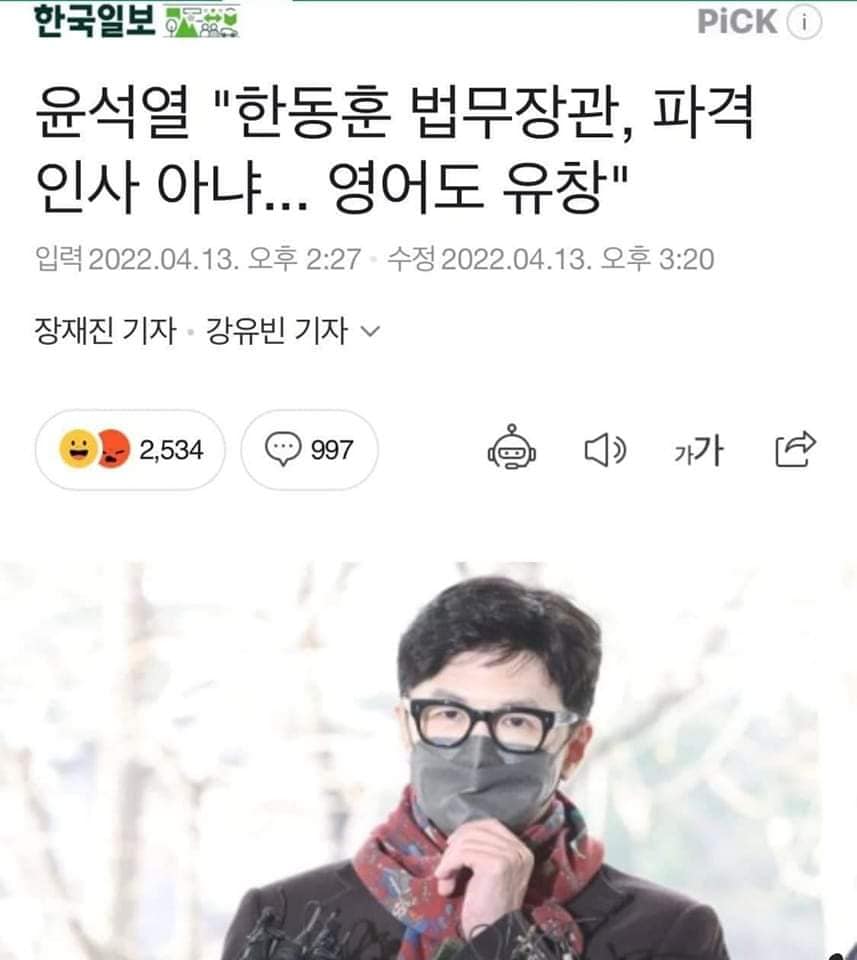
Task: Tap the smiling reaction emoji
Action: pos(78,449)
